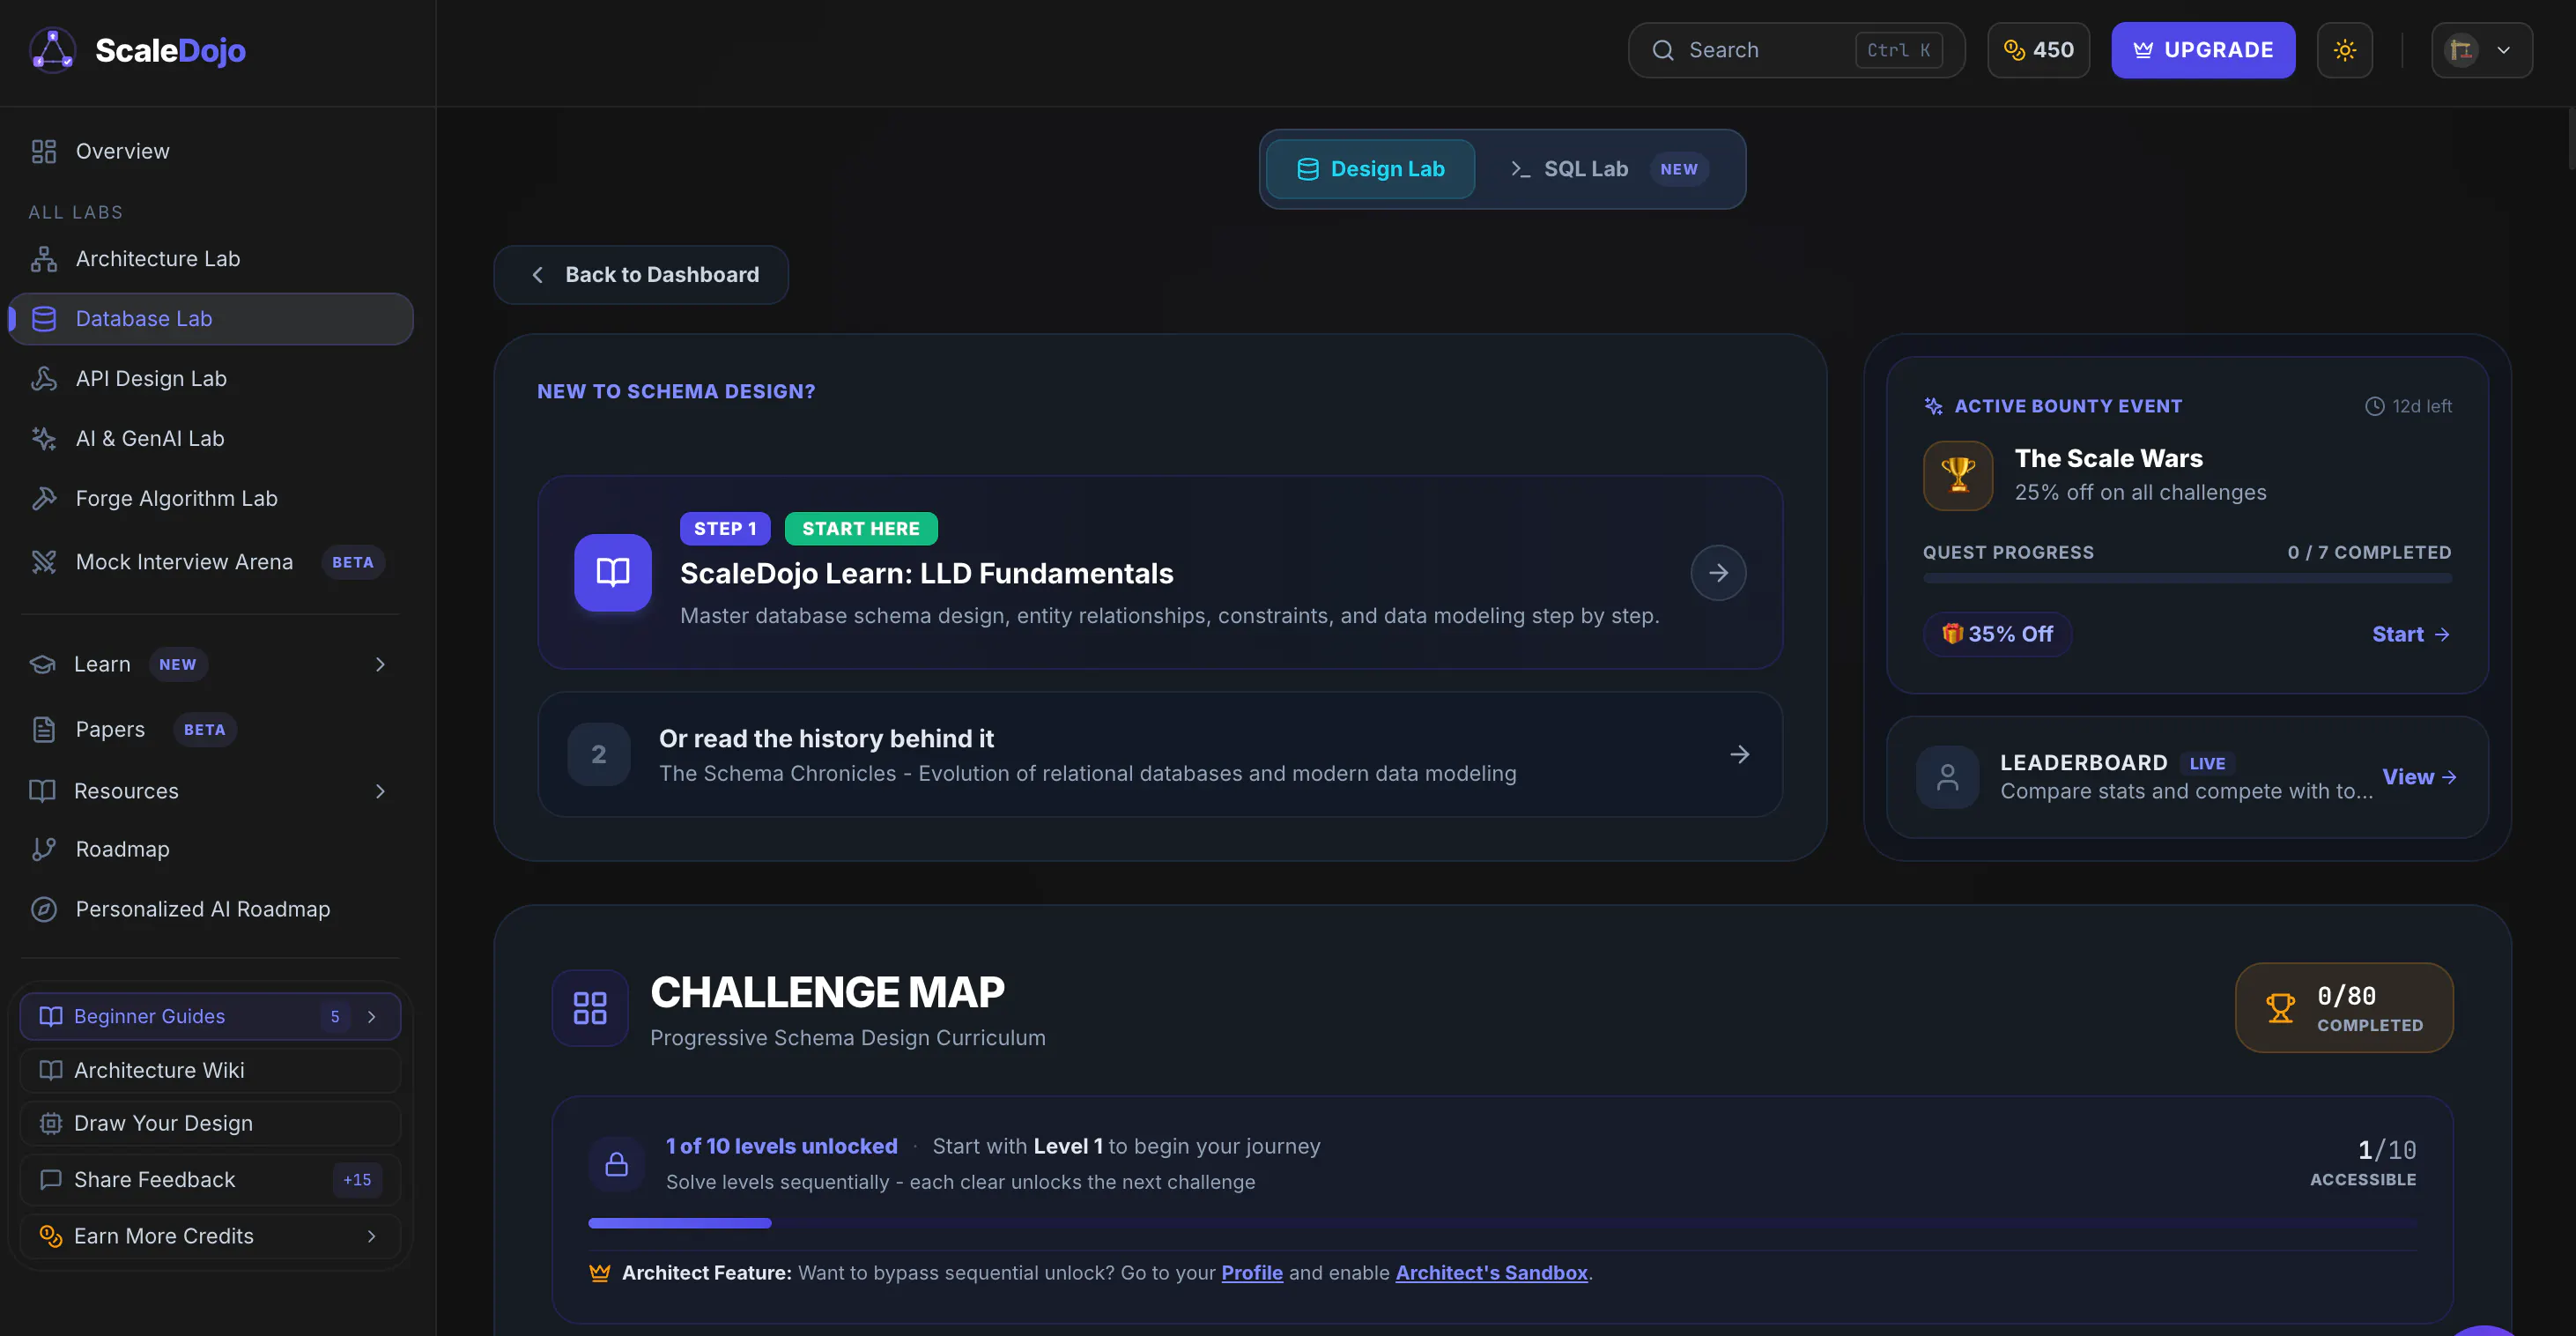Open Personalized AI Roadmap menu item
Viewport: 2576px width, 1336px height.
(210, 909)
